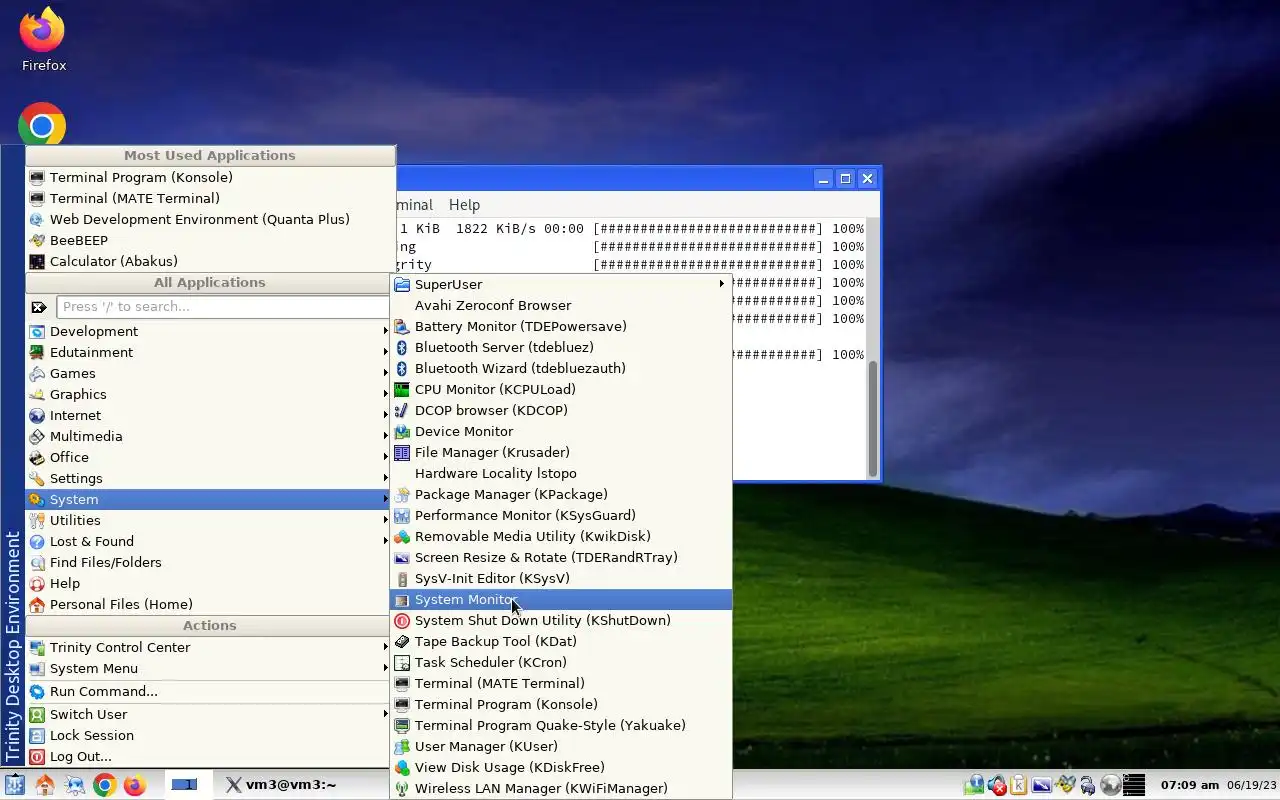
Task: Click Screen Resize & Rotate icon
Action: (x=402, y=557)
